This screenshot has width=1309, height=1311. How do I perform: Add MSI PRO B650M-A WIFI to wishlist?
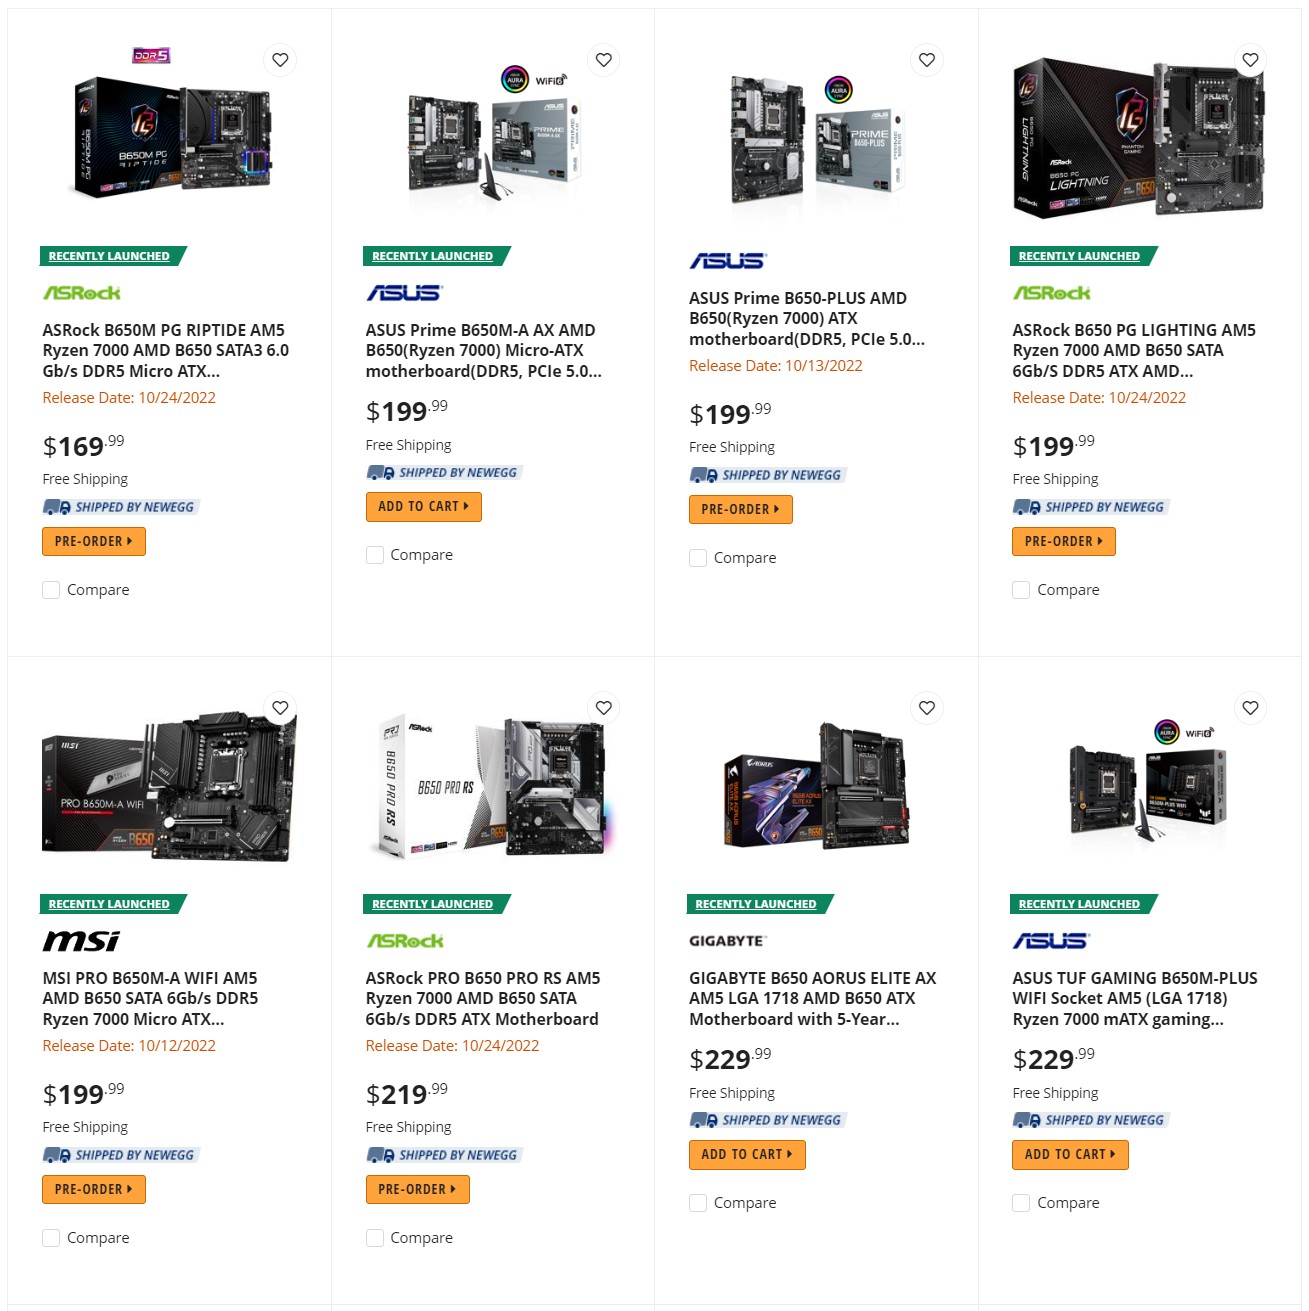[280, 707]
